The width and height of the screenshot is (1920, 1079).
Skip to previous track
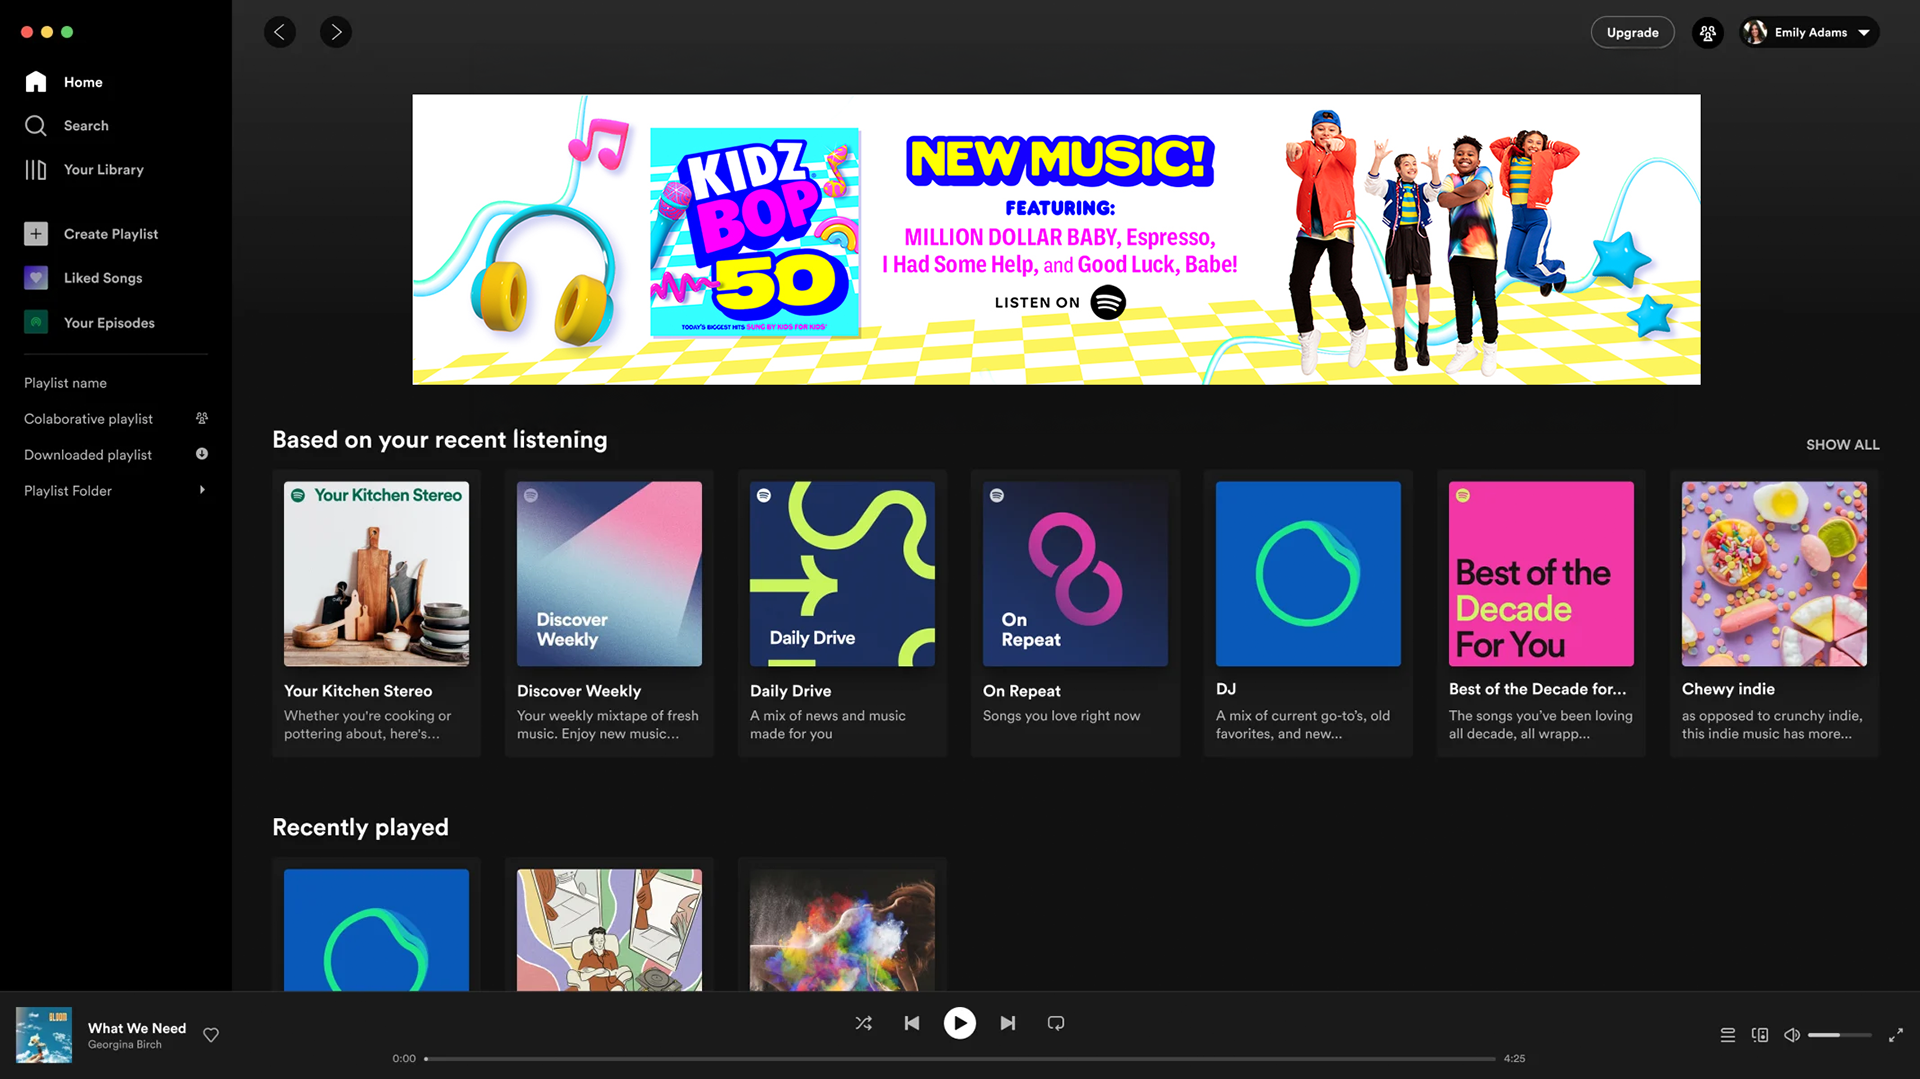(912, 1023)
